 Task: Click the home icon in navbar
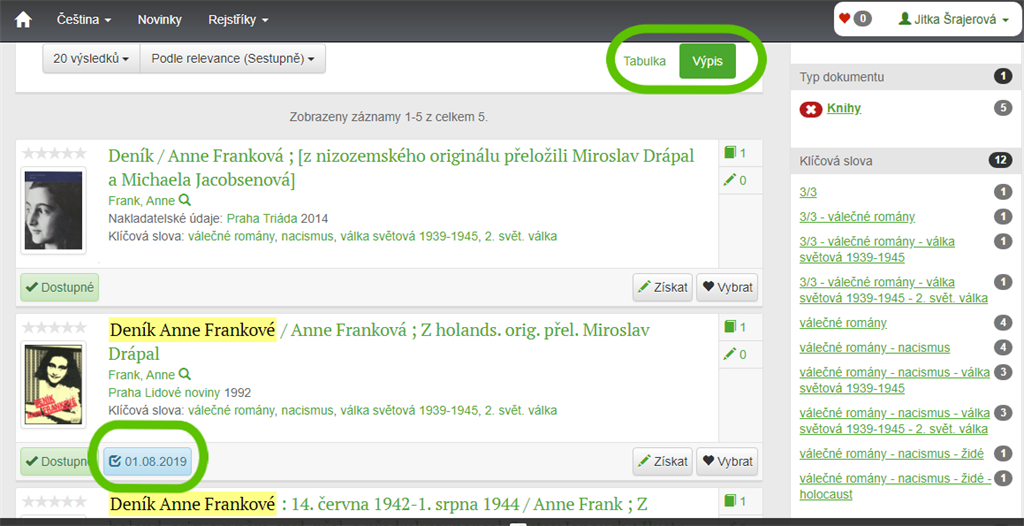point(22,20)
